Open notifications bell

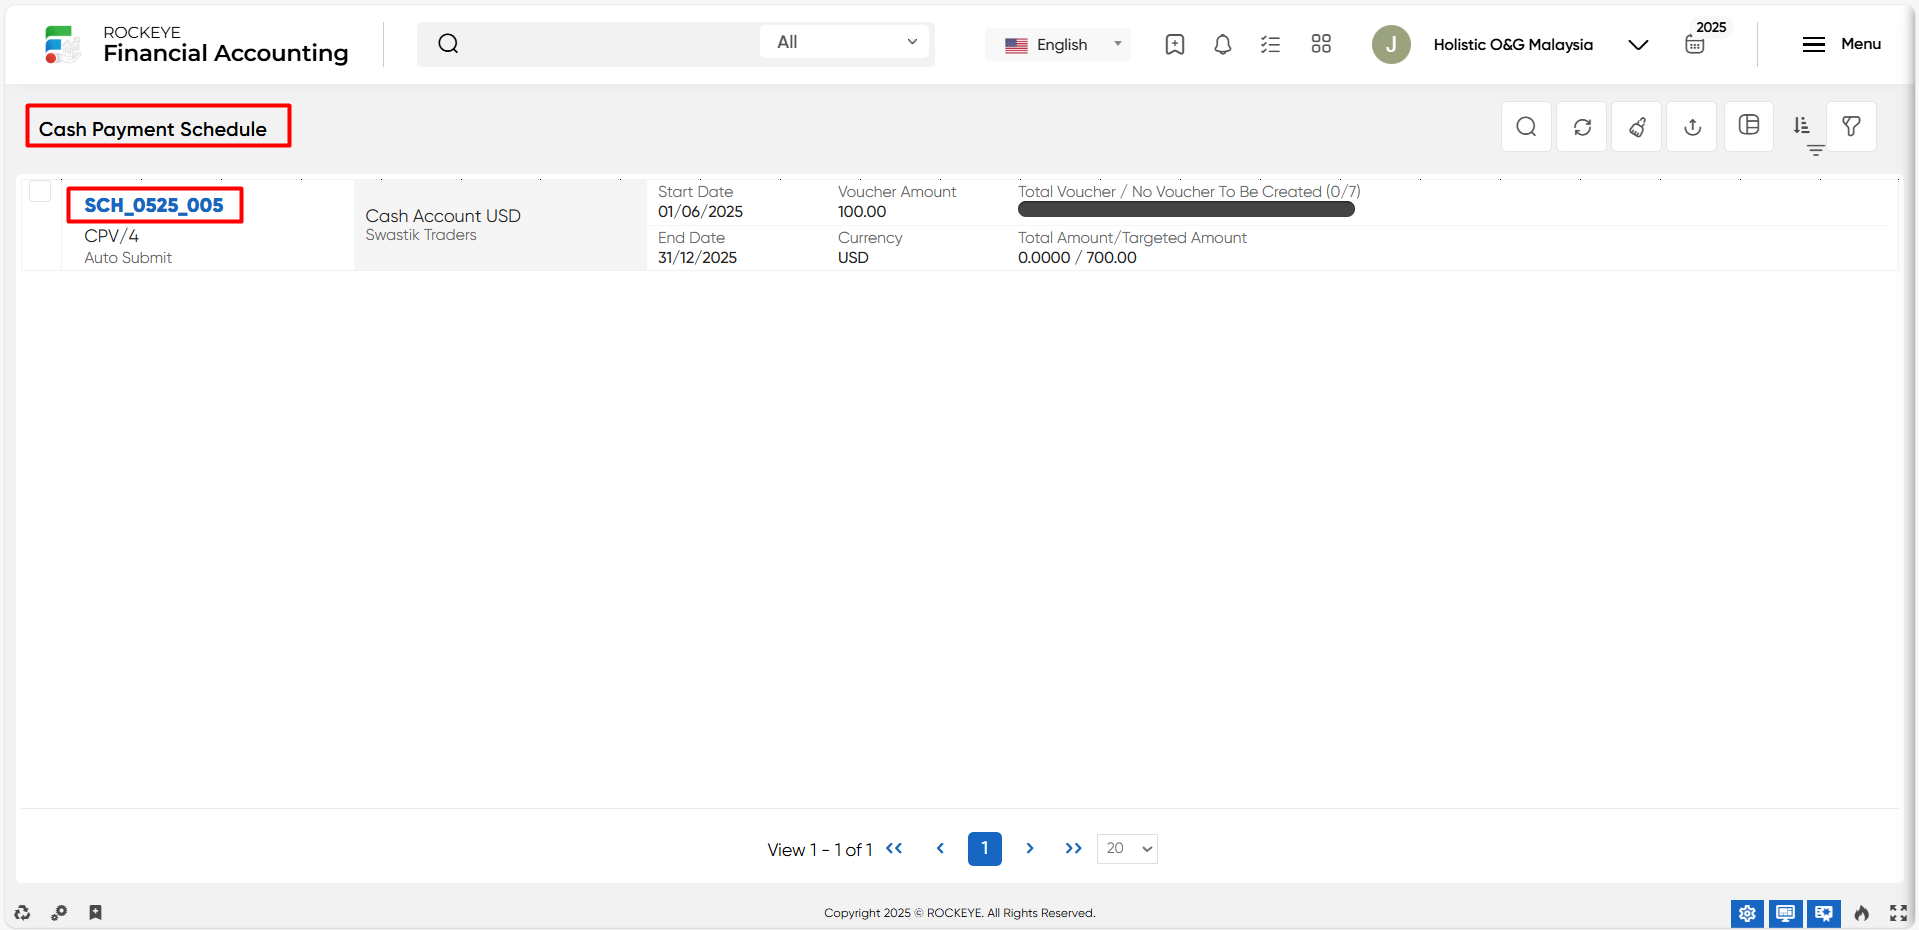click(x=1222, y=44)
